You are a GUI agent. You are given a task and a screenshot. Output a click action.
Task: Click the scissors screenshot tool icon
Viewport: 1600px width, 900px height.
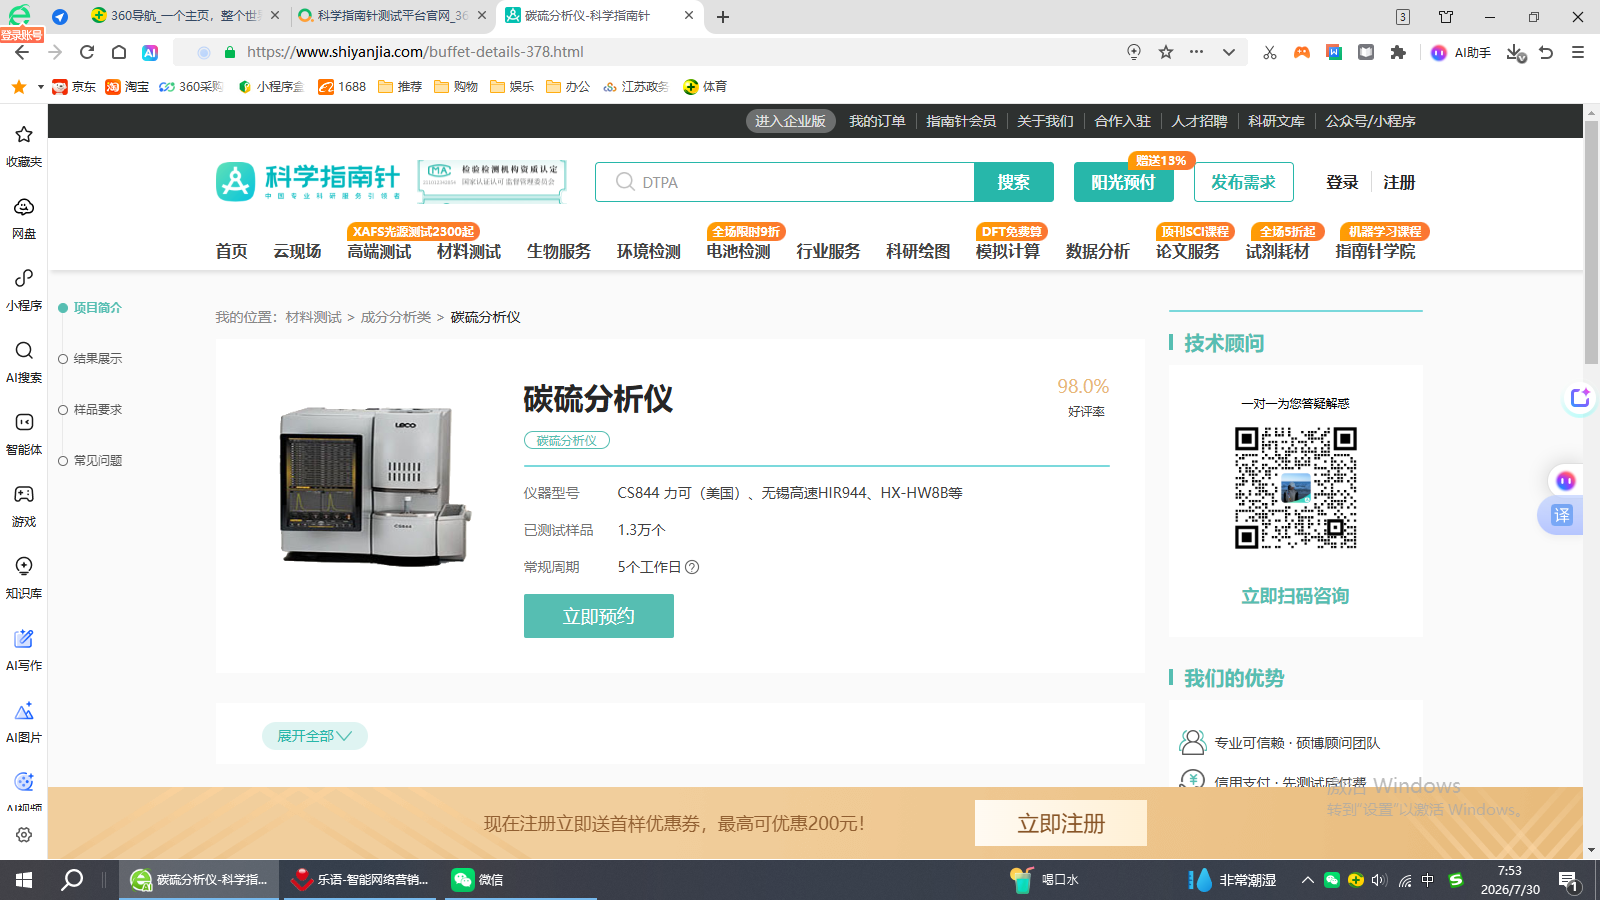1270,52
